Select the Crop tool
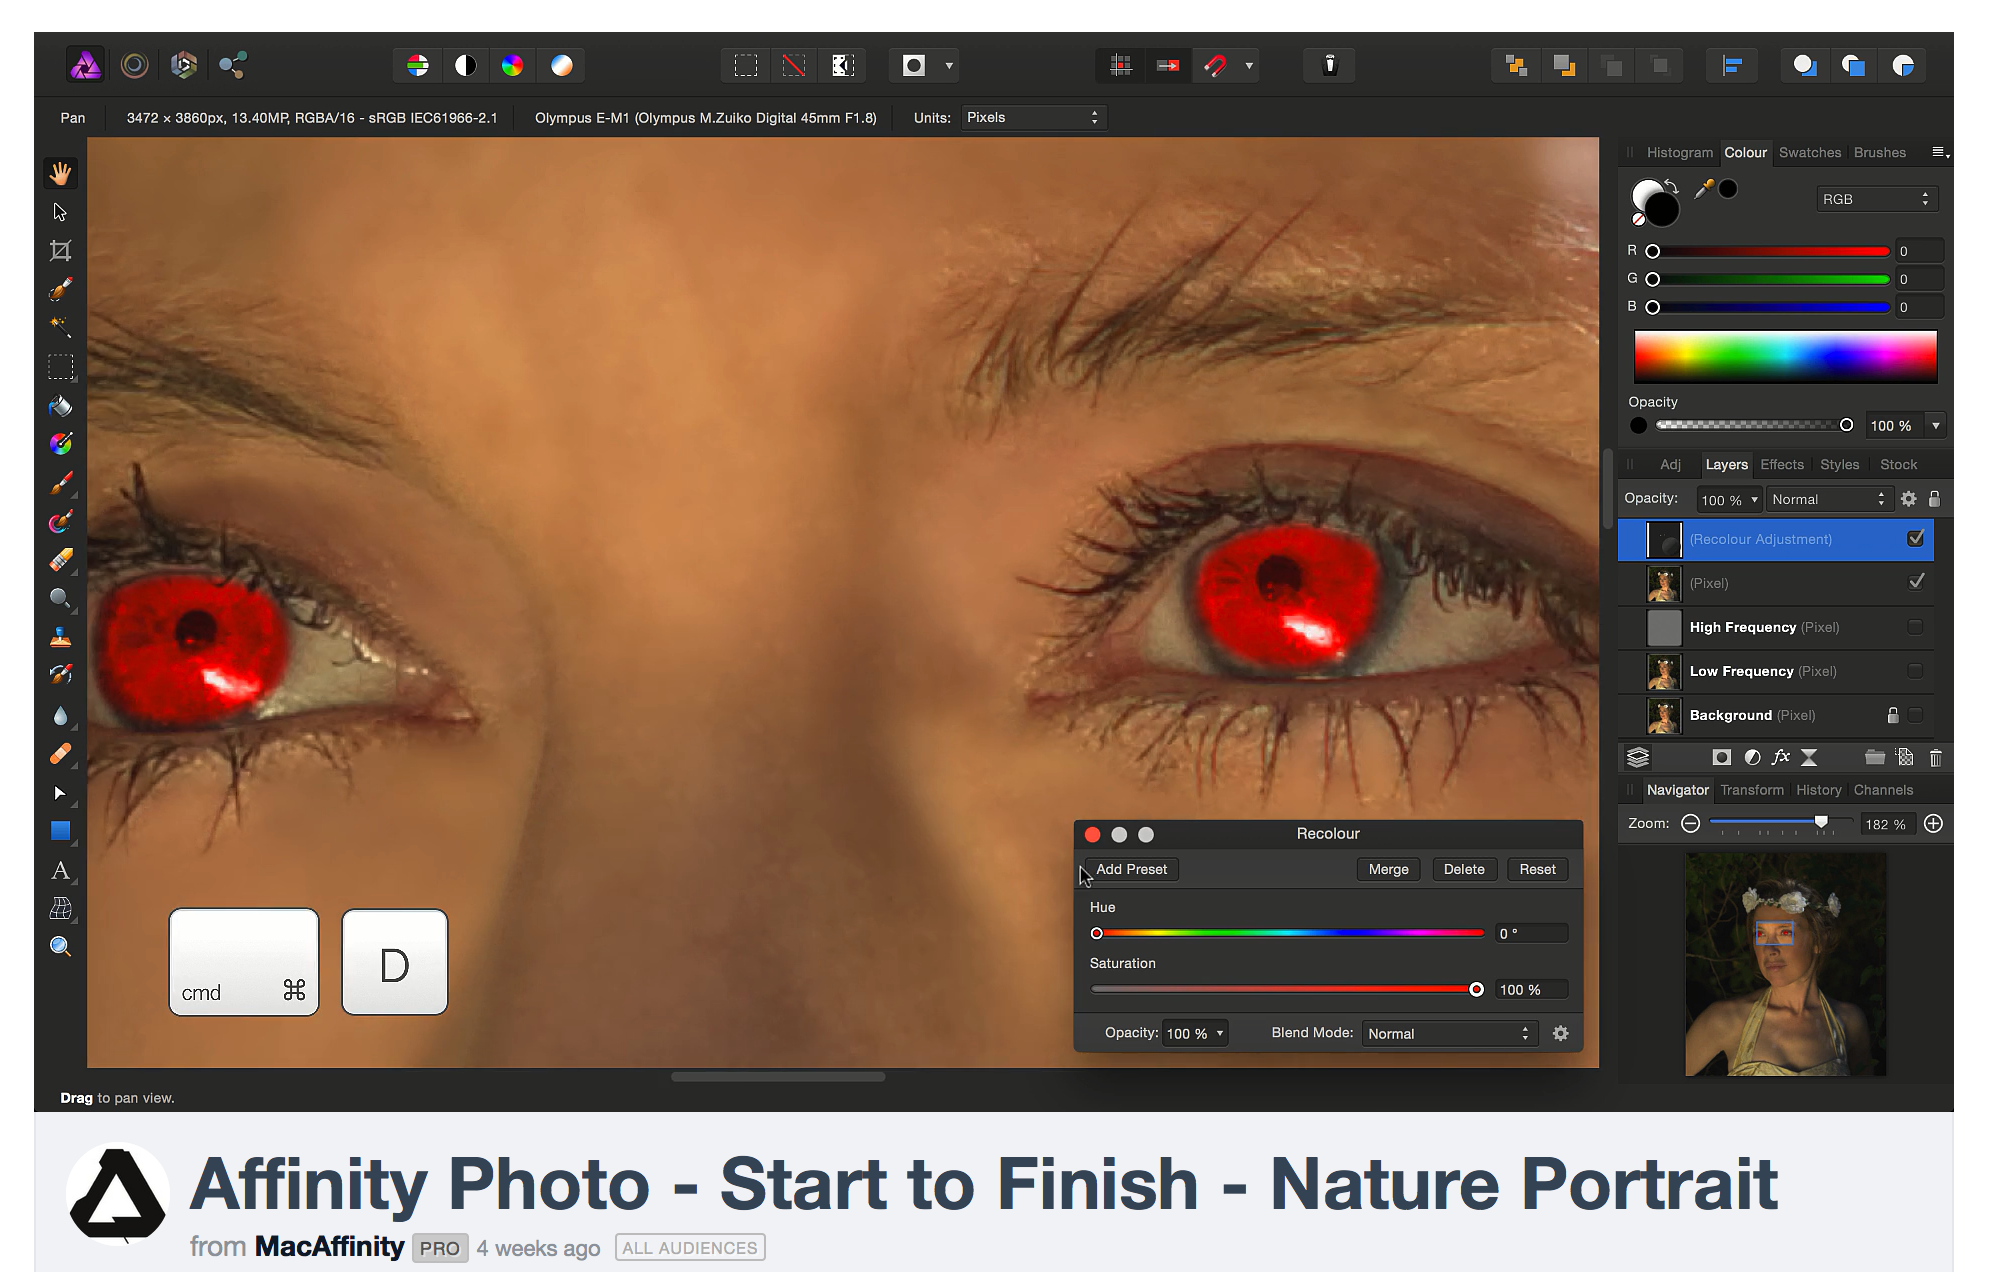The height and width of the screenshot is (1272, 2016). tap(60, 251)
